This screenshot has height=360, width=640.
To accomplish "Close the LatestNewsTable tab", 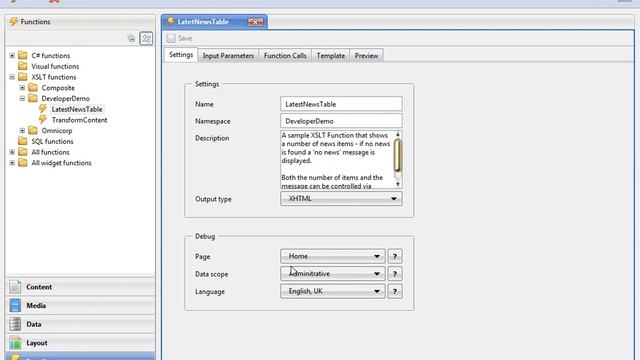I will pos(256,22).
